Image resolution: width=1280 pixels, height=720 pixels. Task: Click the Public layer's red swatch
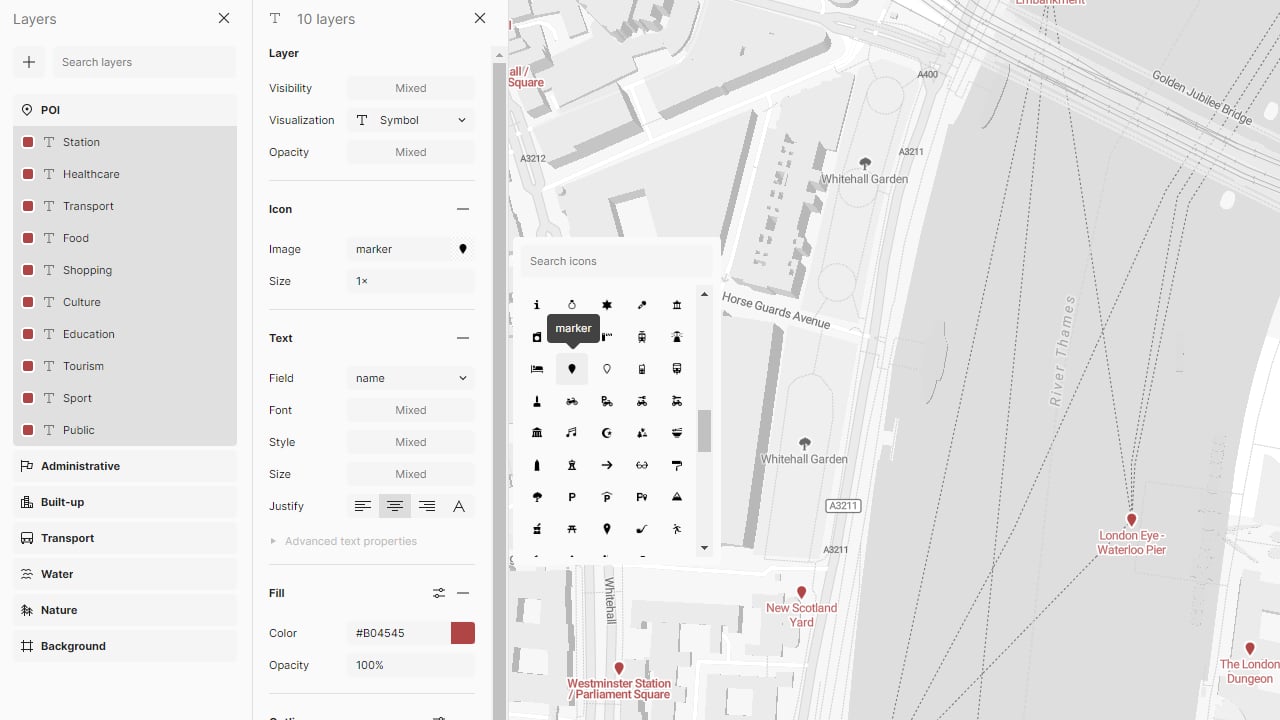pos(28,430)
